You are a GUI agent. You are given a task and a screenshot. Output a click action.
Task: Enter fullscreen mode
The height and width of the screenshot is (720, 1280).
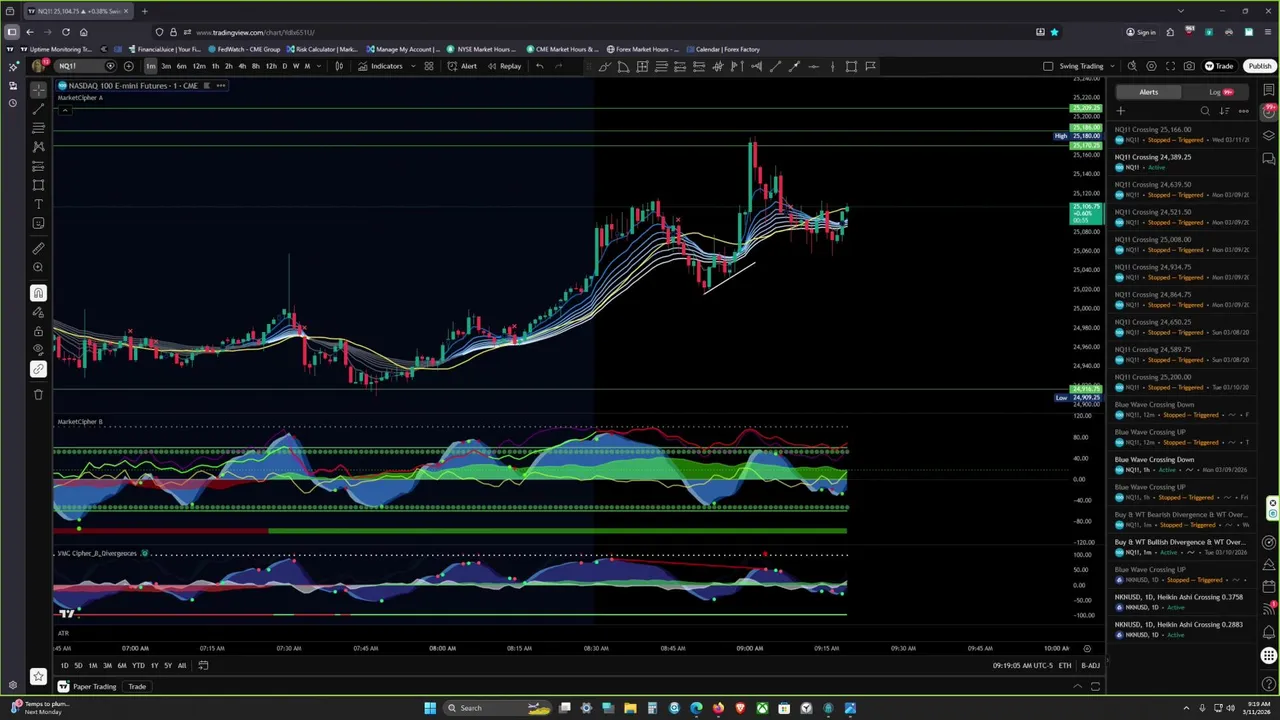tap(1170, 66)
